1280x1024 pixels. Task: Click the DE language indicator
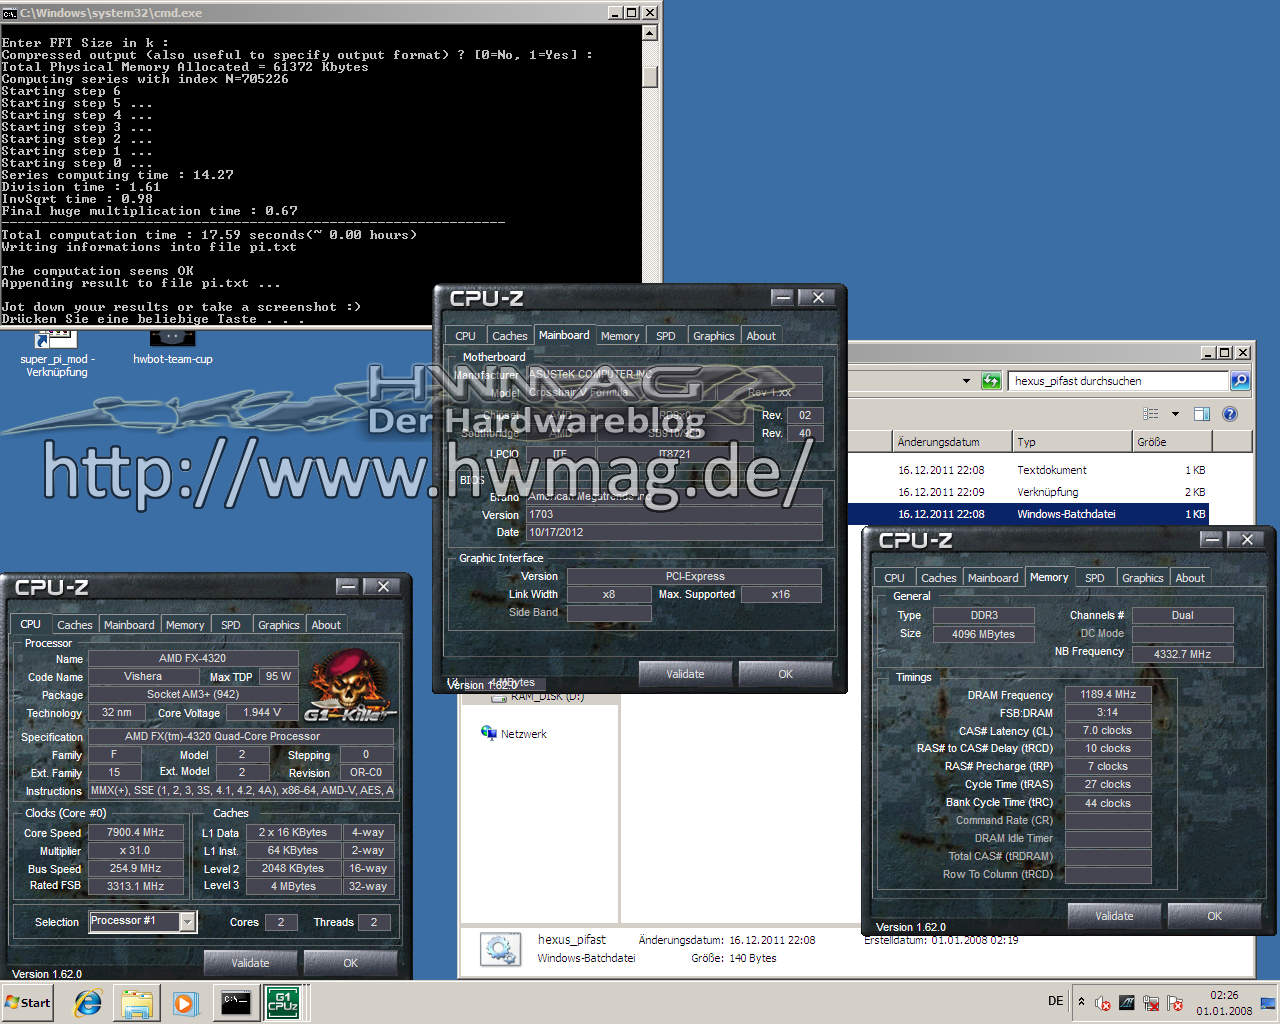coord(1056,1001)
